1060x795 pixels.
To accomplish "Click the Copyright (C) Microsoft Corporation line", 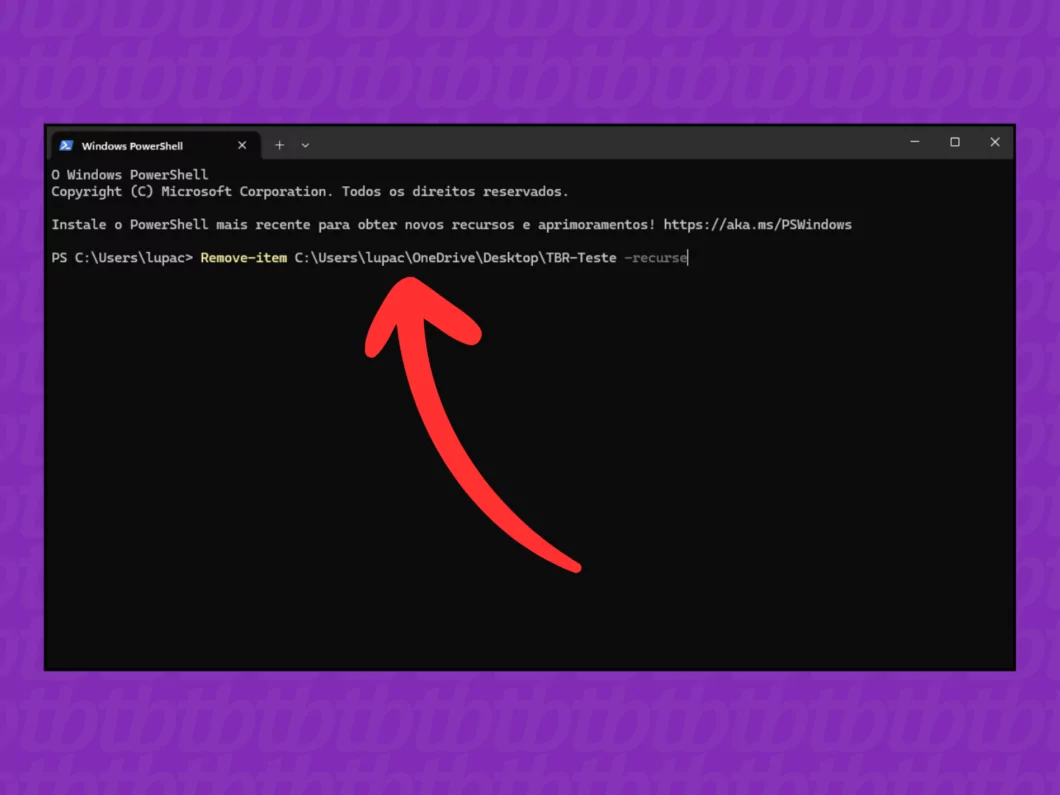I will (x=310, y=191).
